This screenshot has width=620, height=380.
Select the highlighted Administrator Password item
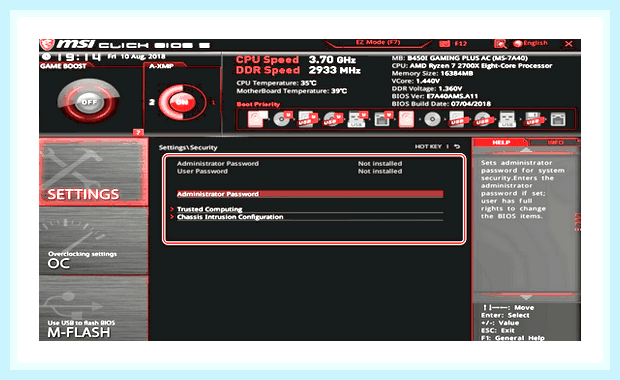310,194
